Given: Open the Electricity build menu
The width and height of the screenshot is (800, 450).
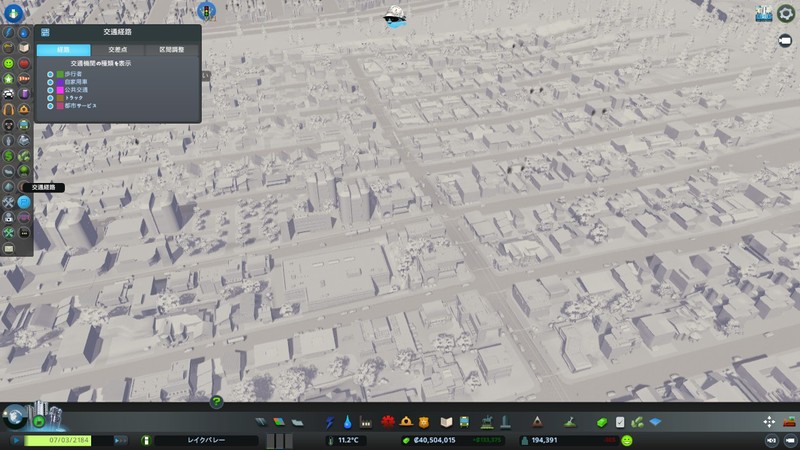Looking at the screenshot, I should 333,422.
